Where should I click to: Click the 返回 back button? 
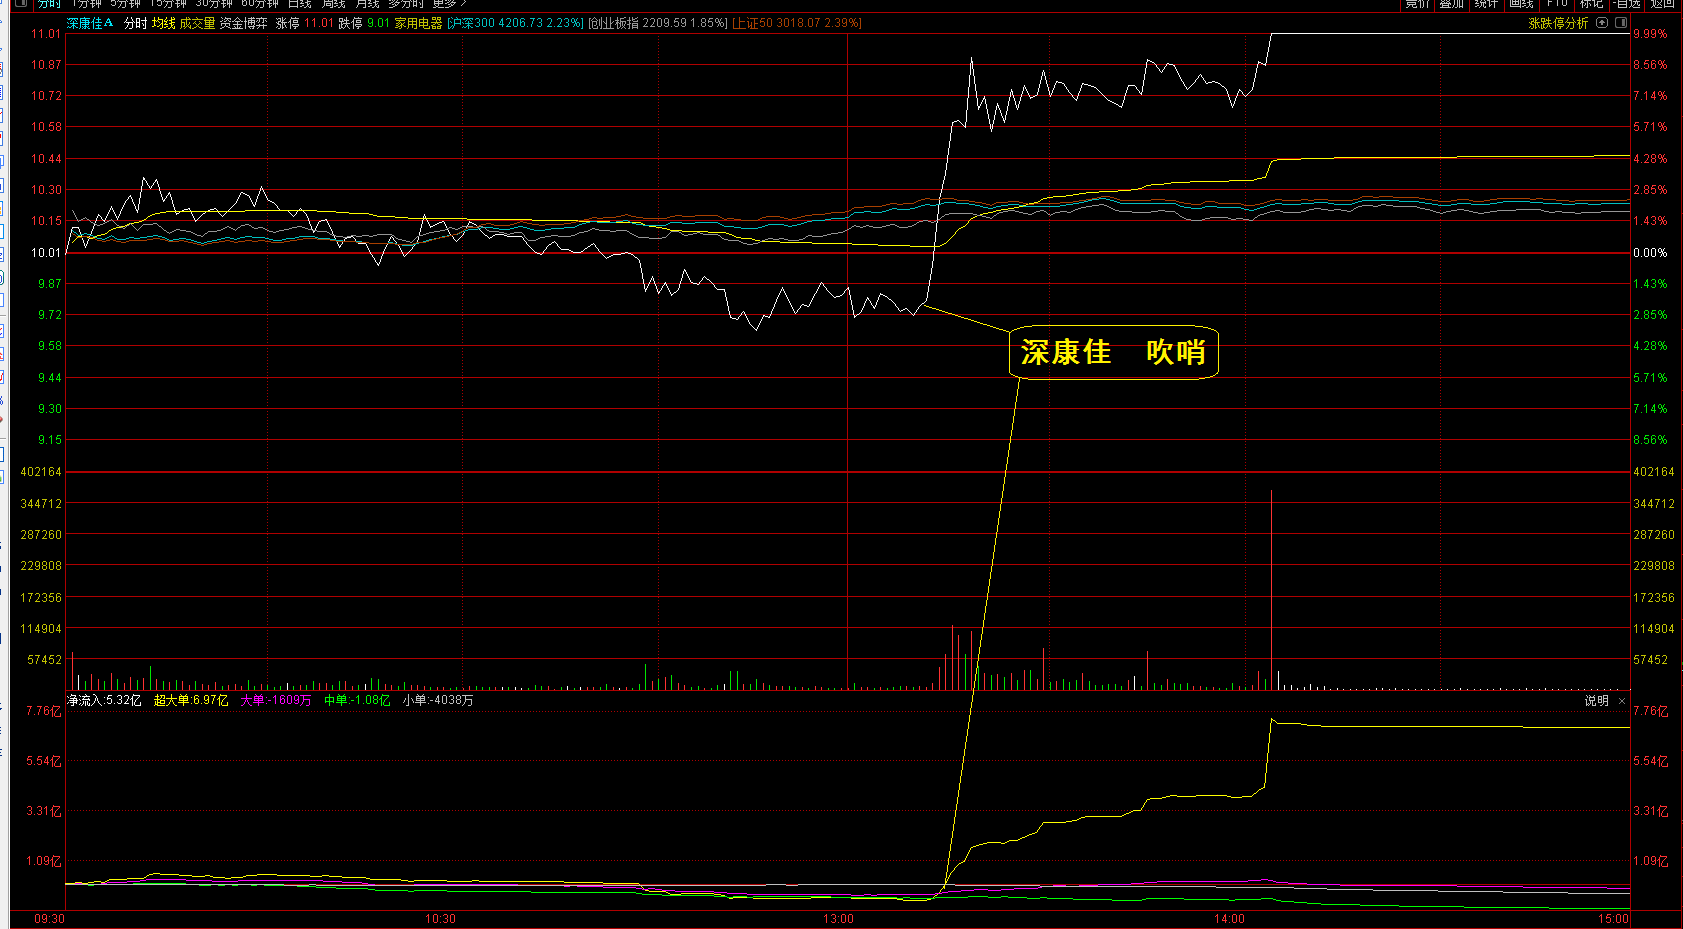[x=1662, y=4]
